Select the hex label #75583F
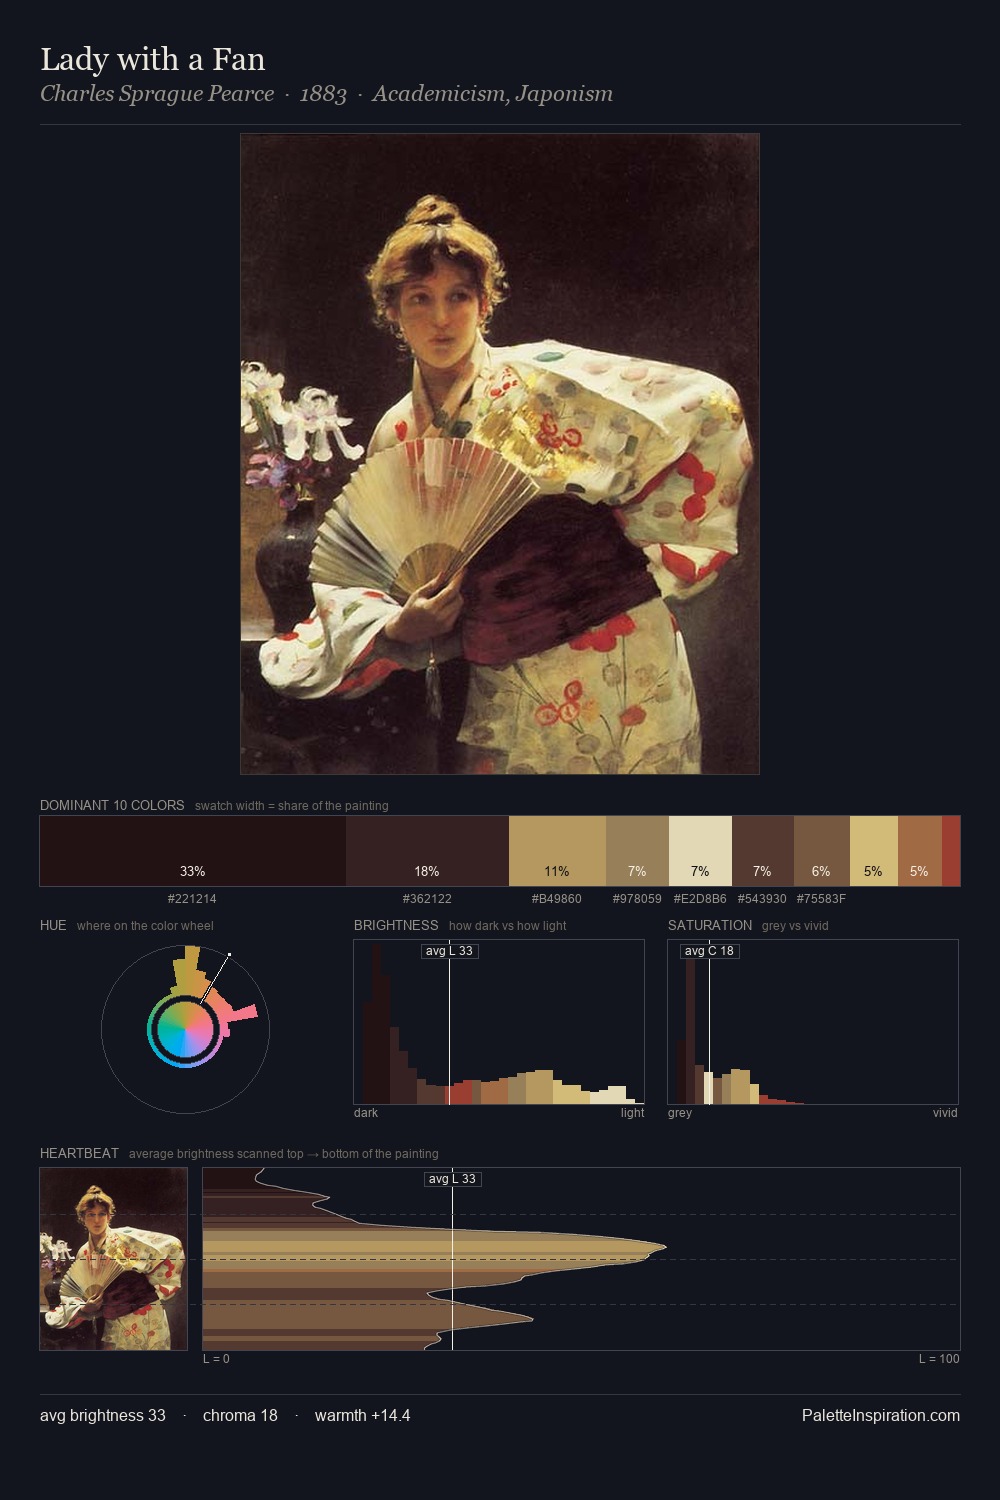Viewport: 1000px width, 1500px height. pyautogui.click(x=821, y=899)
